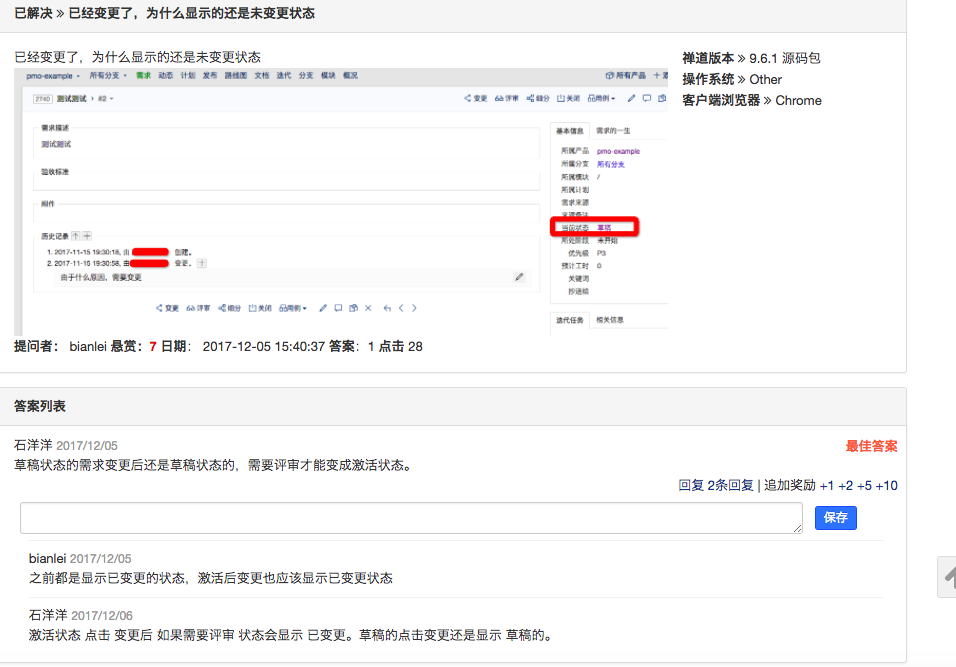Click the blue 保存 button
Screen dimensions: 956x667
835,518
